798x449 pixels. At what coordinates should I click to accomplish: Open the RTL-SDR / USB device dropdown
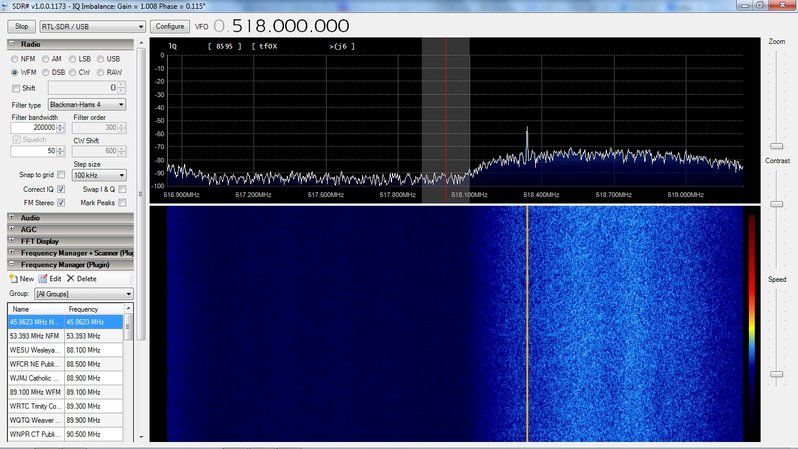click(x=93, y=26)
